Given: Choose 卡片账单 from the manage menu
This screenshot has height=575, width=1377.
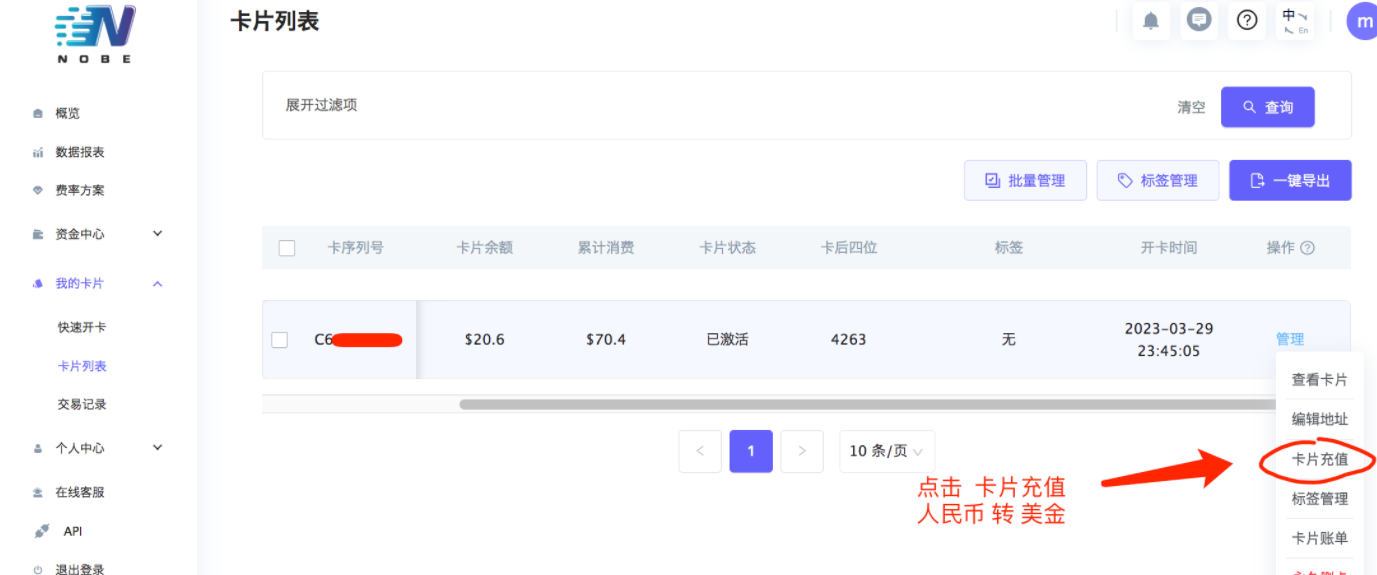Looking at the screenshot, I should (1320, 539).
